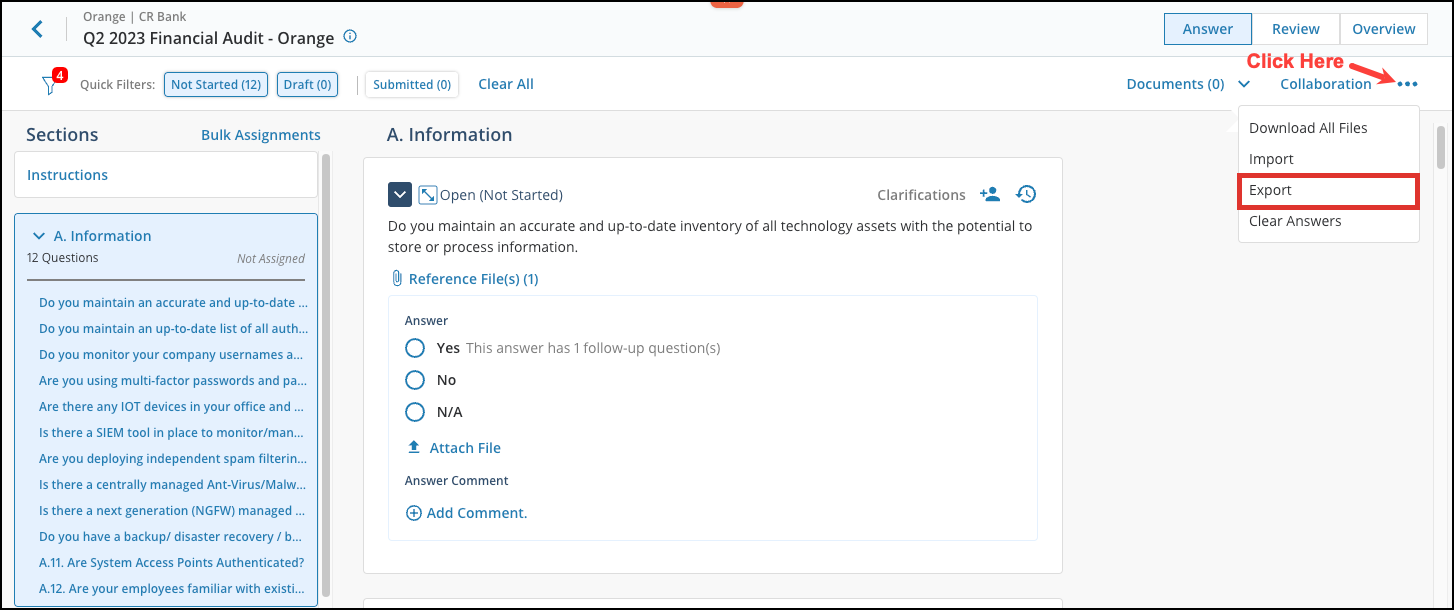Open the filter funnel icon with badge 4

51,84
